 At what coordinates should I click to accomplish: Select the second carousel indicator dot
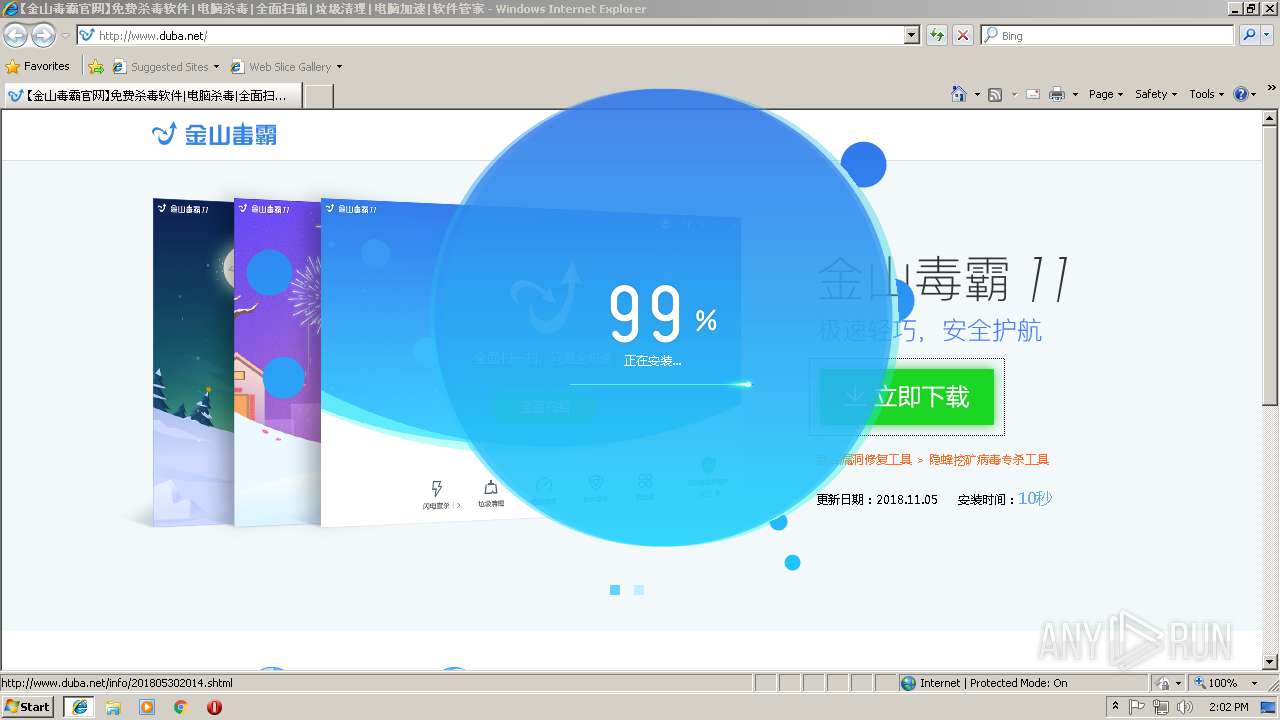pos(639,590)
